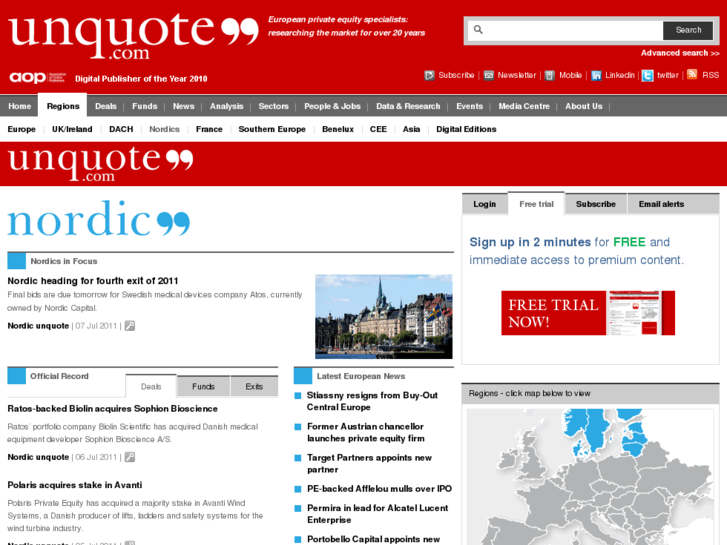Open 'Permira in lead for Alcatel Lucent Enterprise'
This screenshot has width=727, height=545.
point(377,514)
